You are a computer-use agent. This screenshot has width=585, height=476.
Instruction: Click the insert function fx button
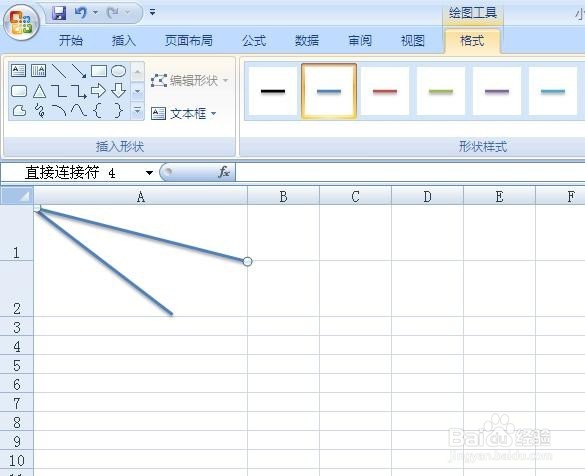(x=223, y=172)
